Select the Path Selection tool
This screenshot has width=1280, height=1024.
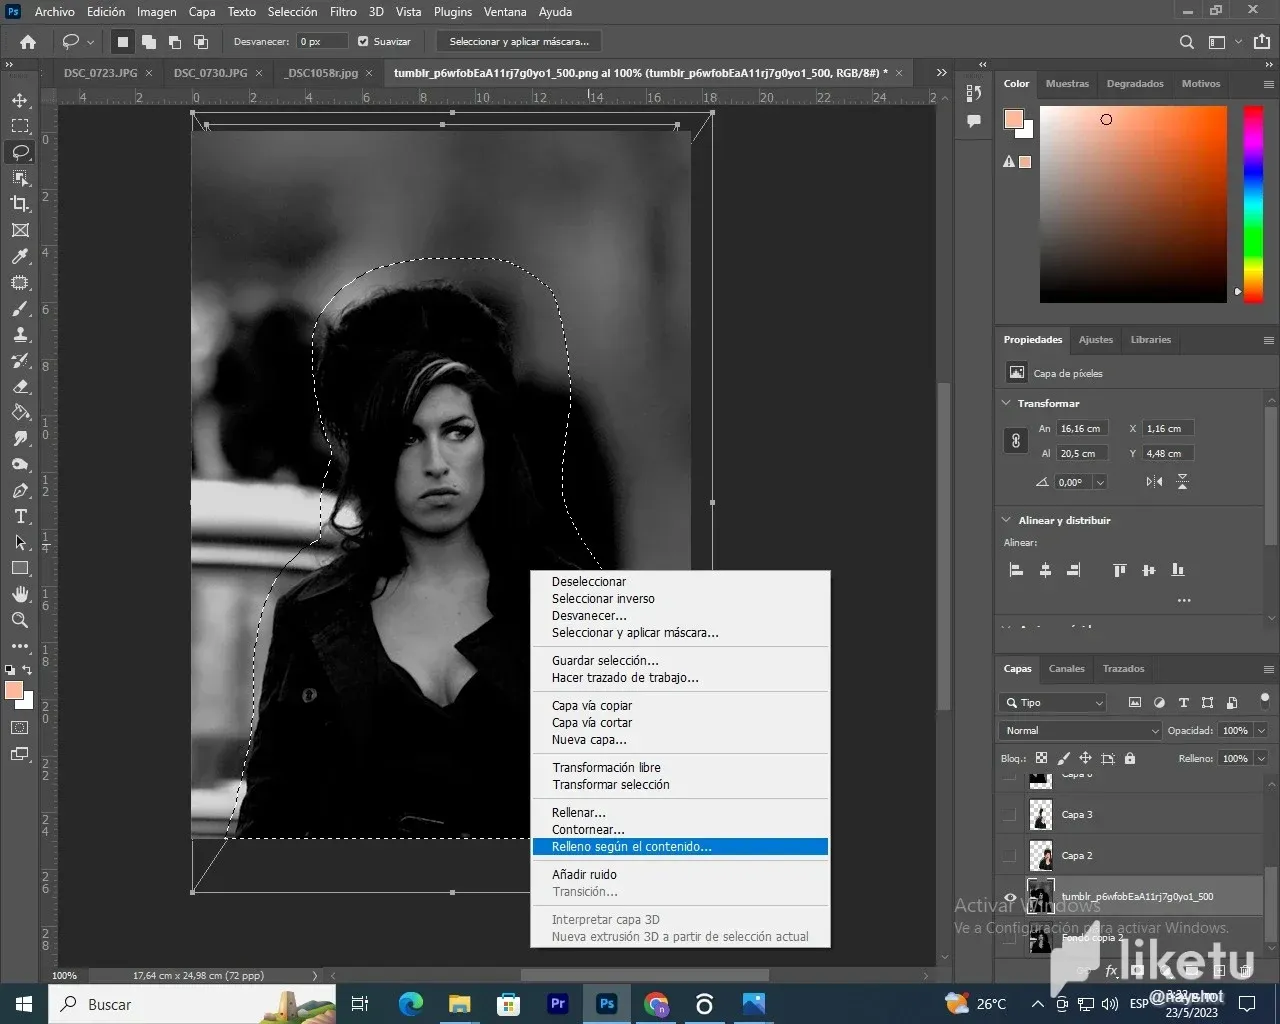click(20, 543)
